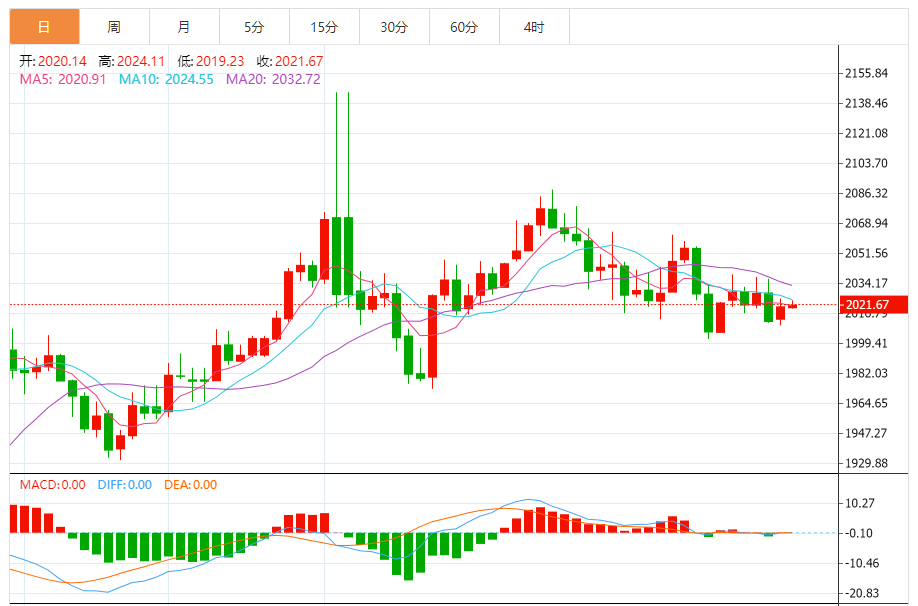Click the 2103.70 price axis label

pyautogui.click(x=866, y=163)
